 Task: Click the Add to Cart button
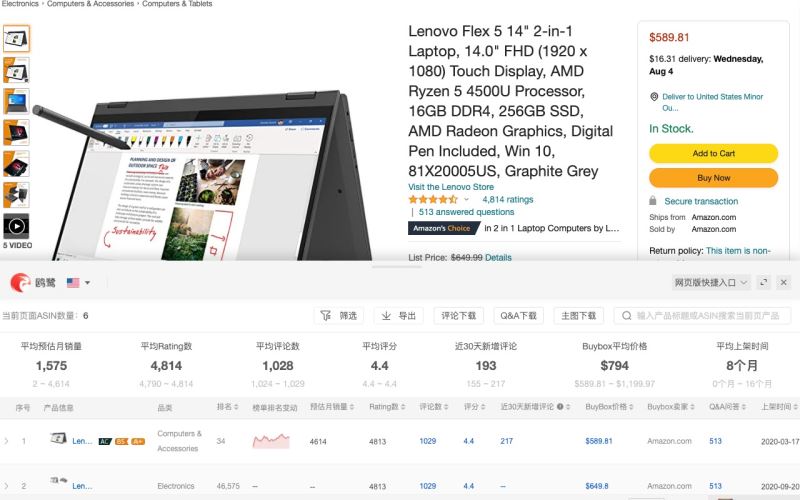click(713, 153)
